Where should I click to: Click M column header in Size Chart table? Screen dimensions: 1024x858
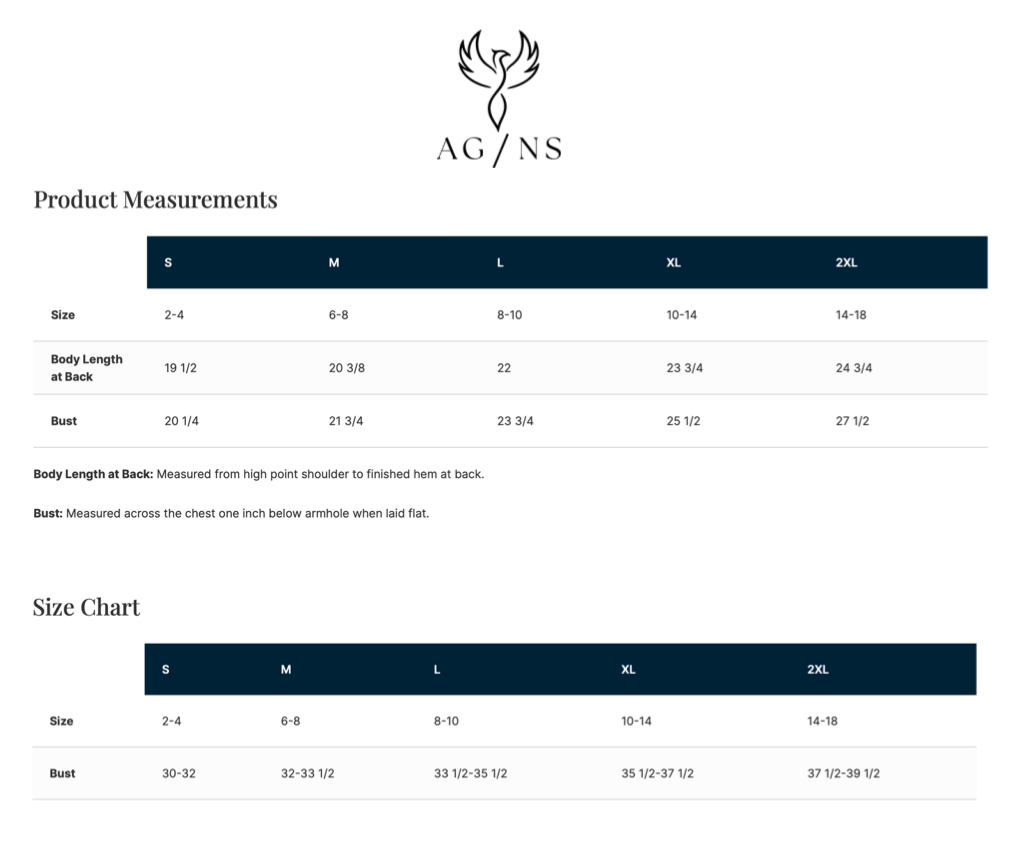pyautogui.click(x=286, y=670)
